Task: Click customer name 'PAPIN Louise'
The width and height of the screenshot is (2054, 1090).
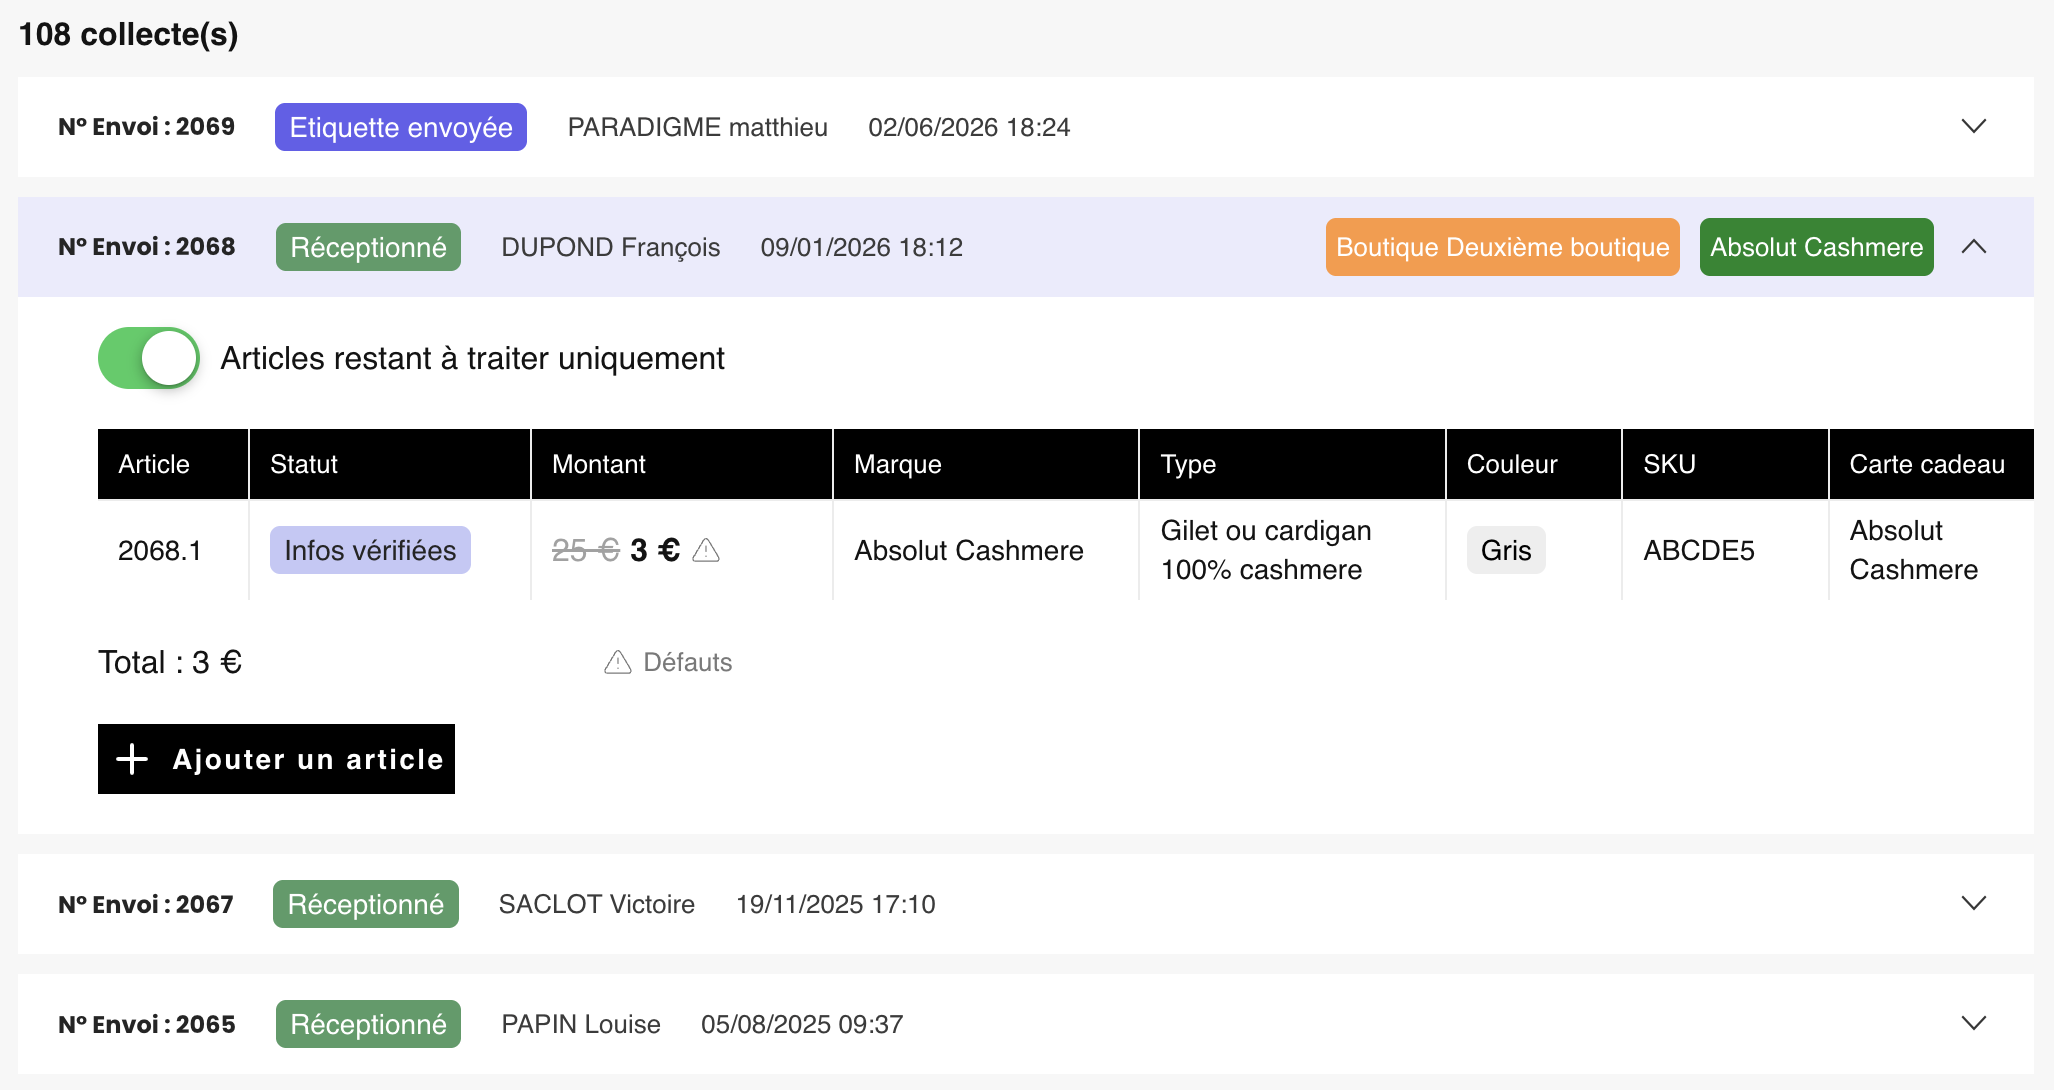Action: coord(580,1024)
